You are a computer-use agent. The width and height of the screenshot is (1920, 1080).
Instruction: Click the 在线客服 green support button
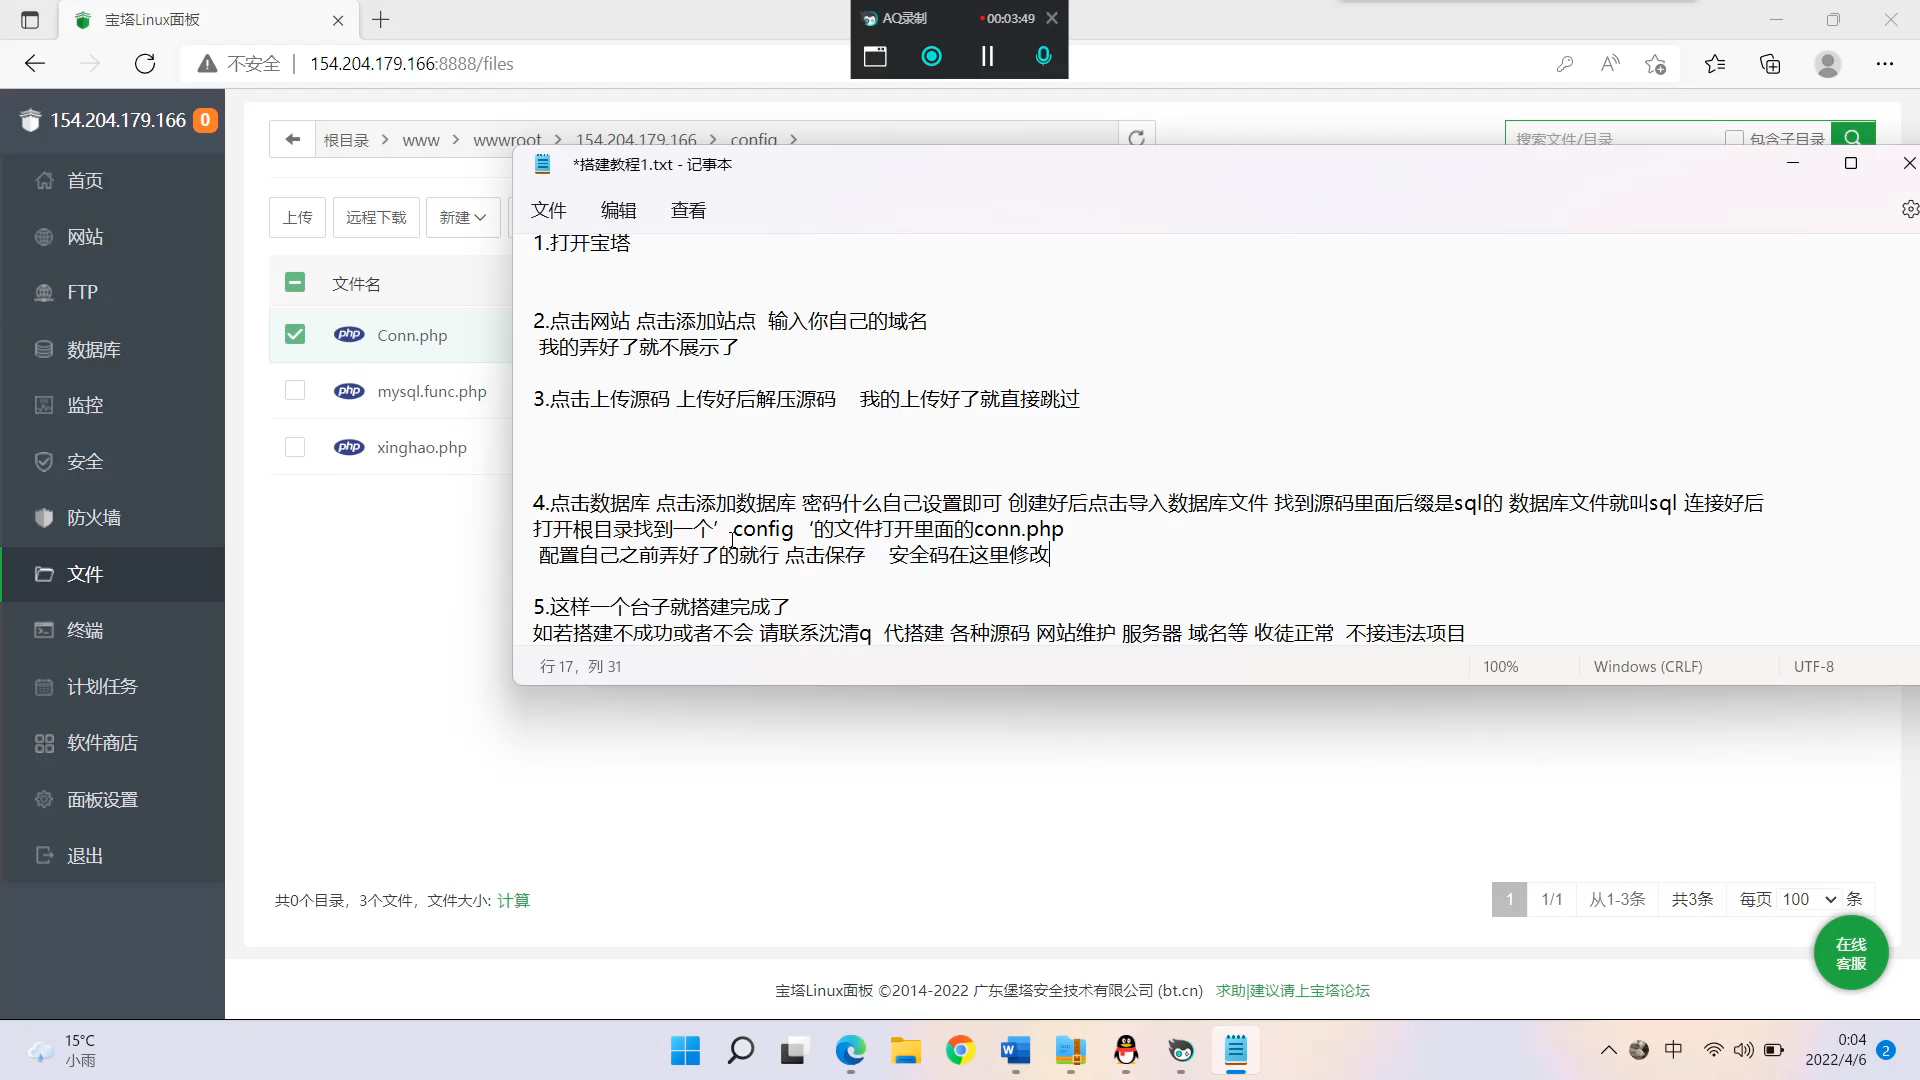1851,953
